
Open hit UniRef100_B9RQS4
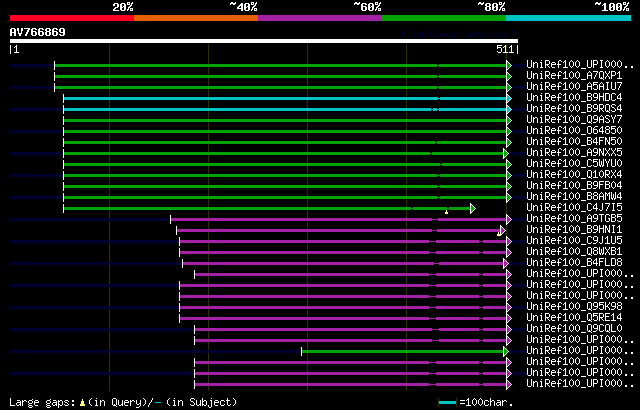574,109
